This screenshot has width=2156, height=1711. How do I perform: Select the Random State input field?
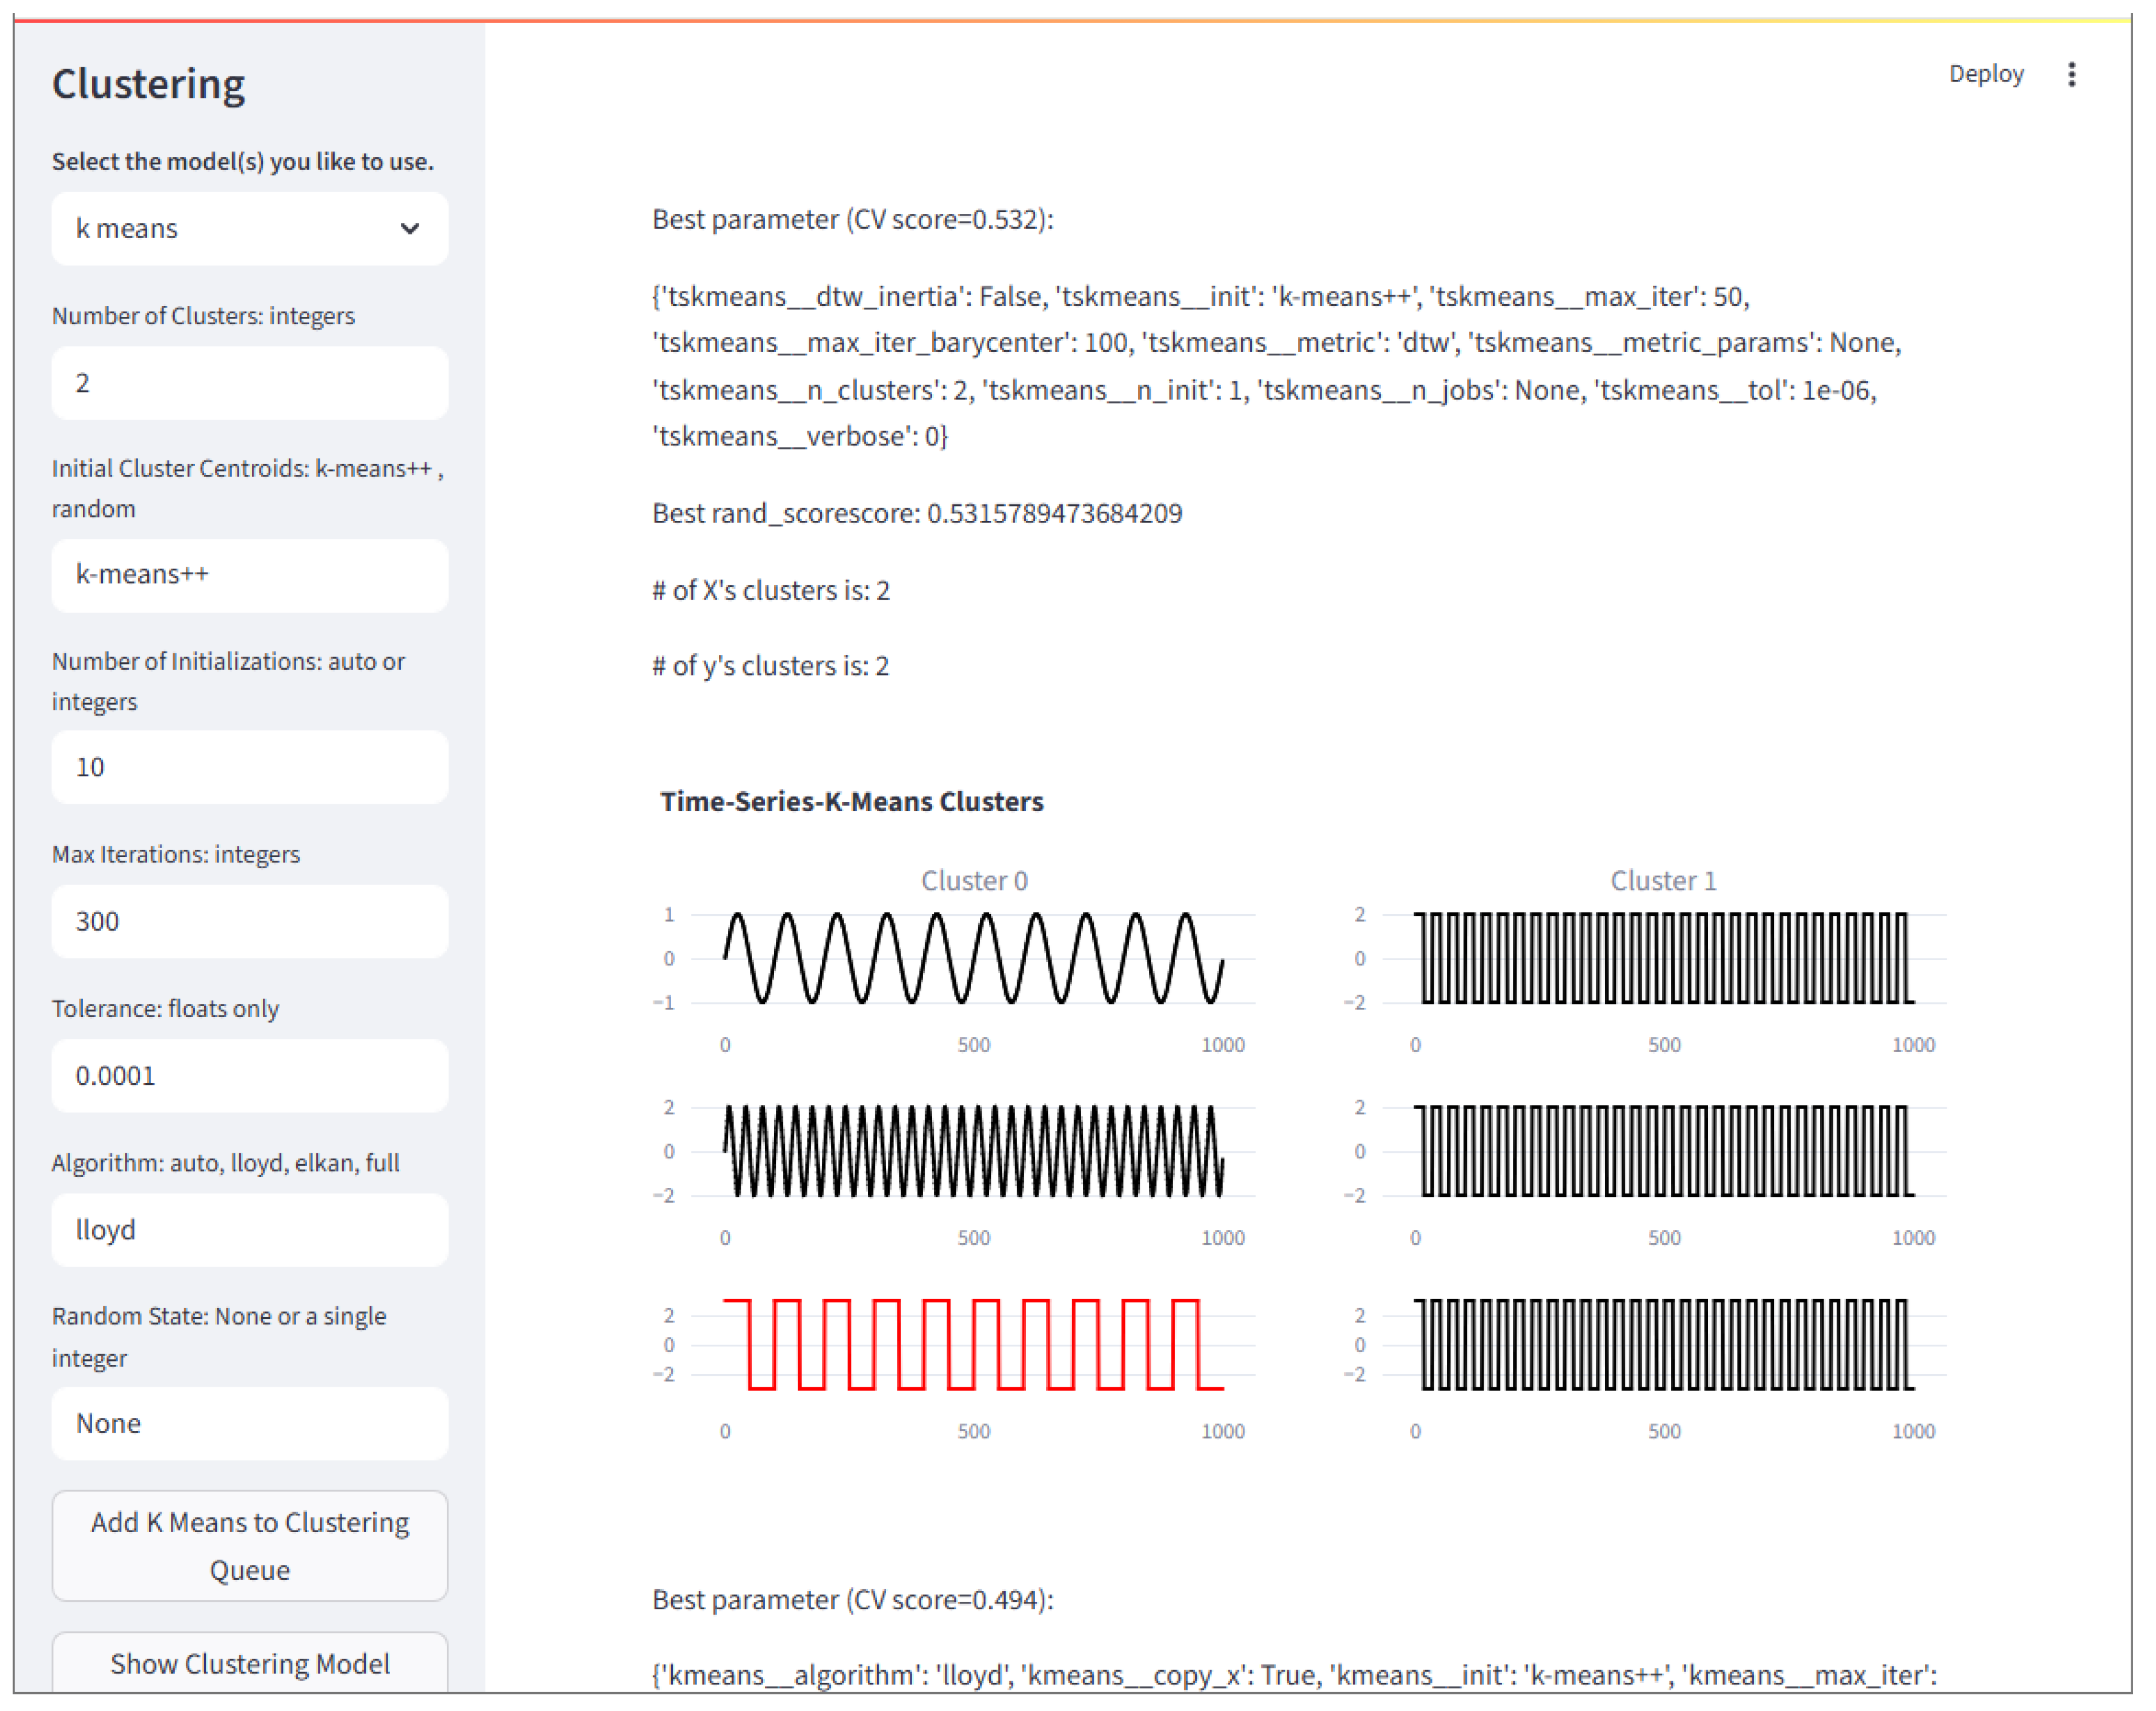point(249,1423)
